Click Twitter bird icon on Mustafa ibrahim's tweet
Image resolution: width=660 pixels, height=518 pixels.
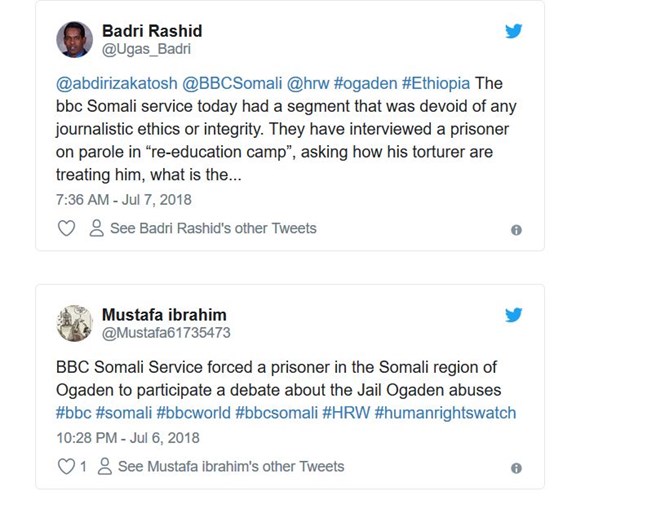tap(513, 315)
